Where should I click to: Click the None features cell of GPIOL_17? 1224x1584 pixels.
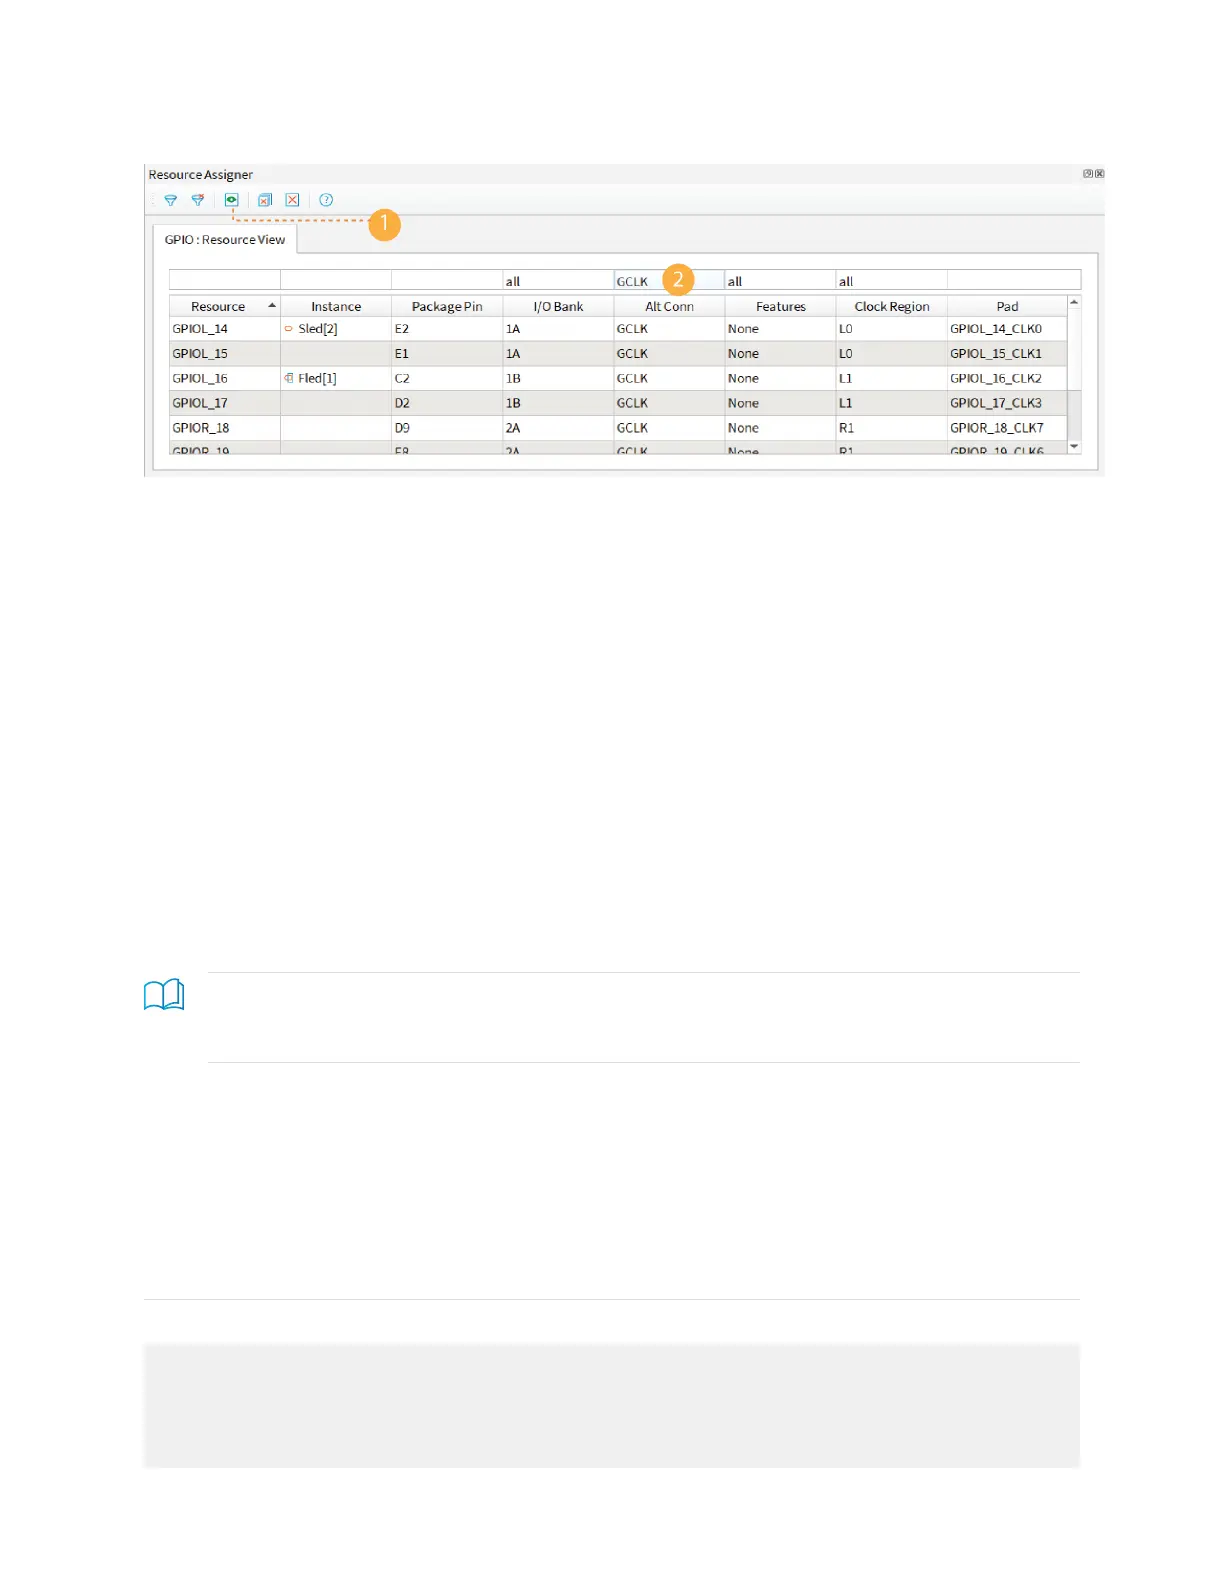click(x=780, y=403)
